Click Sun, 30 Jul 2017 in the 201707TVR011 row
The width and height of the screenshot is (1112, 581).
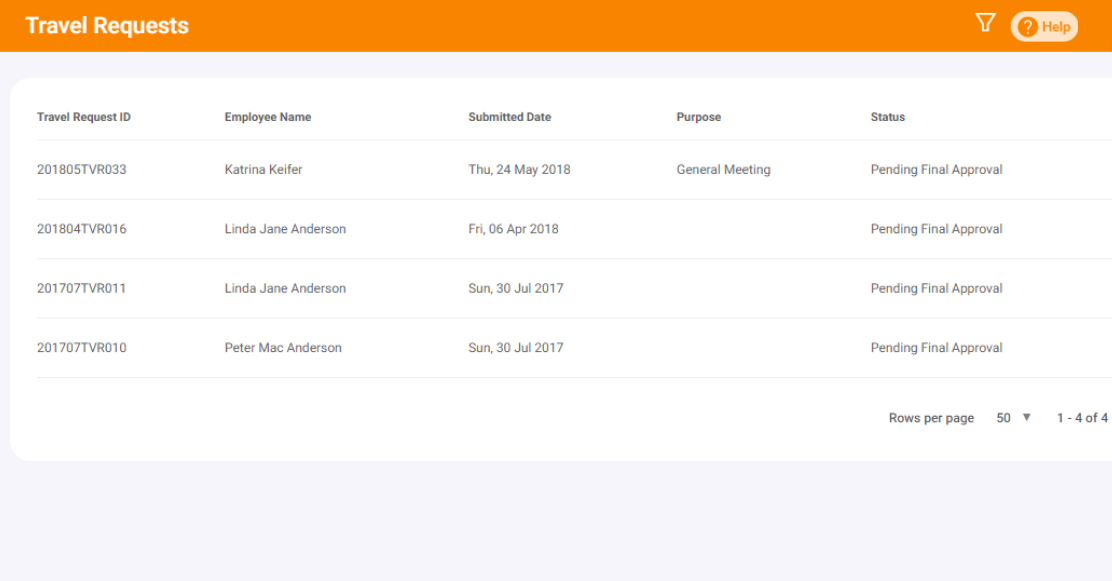coord(516,289)
